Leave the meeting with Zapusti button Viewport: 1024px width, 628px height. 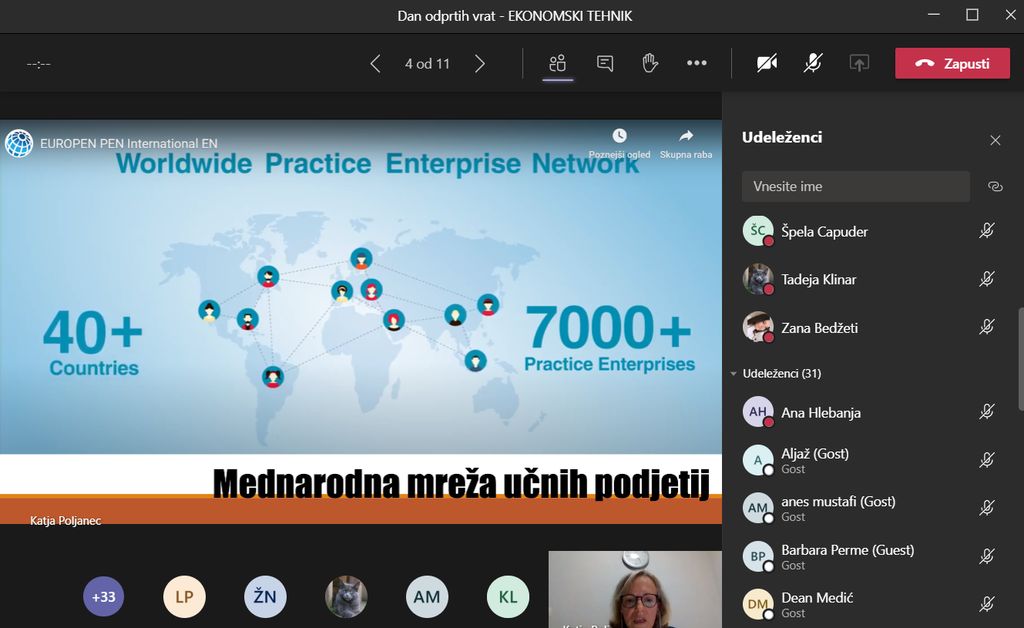click(x=952, y=63)
